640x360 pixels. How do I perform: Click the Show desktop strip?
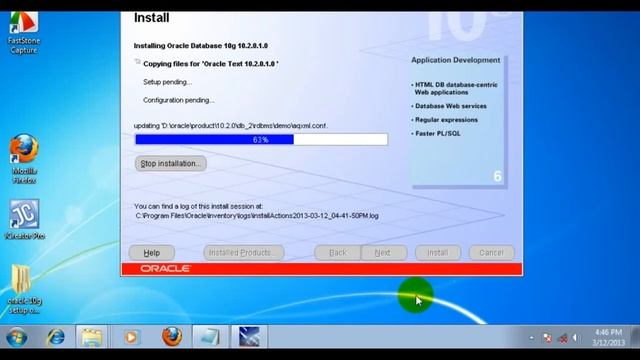coord(635,337)
